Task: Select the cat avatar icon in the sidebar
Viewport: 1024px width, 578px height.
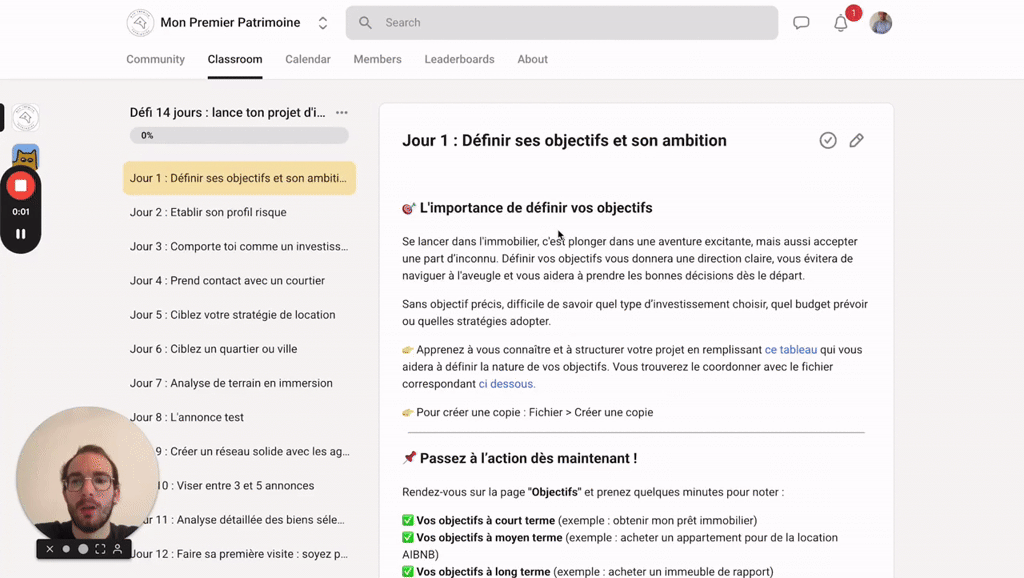Action: 26,156
